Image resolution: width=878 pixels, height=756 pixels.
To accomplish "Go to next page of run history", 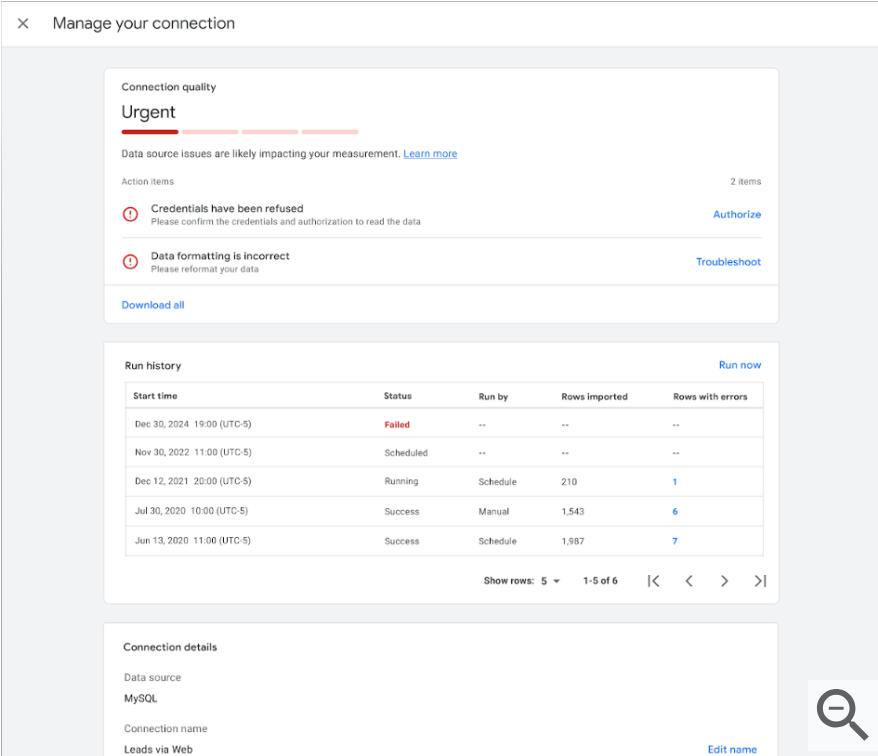I will click(724, 581).
